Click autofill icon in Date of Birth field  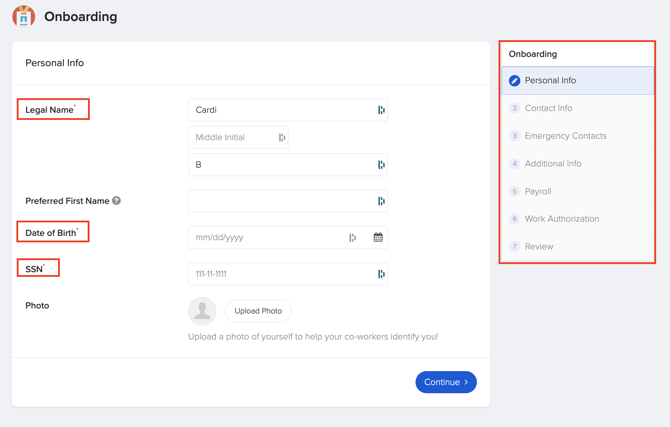coord(353,238)
